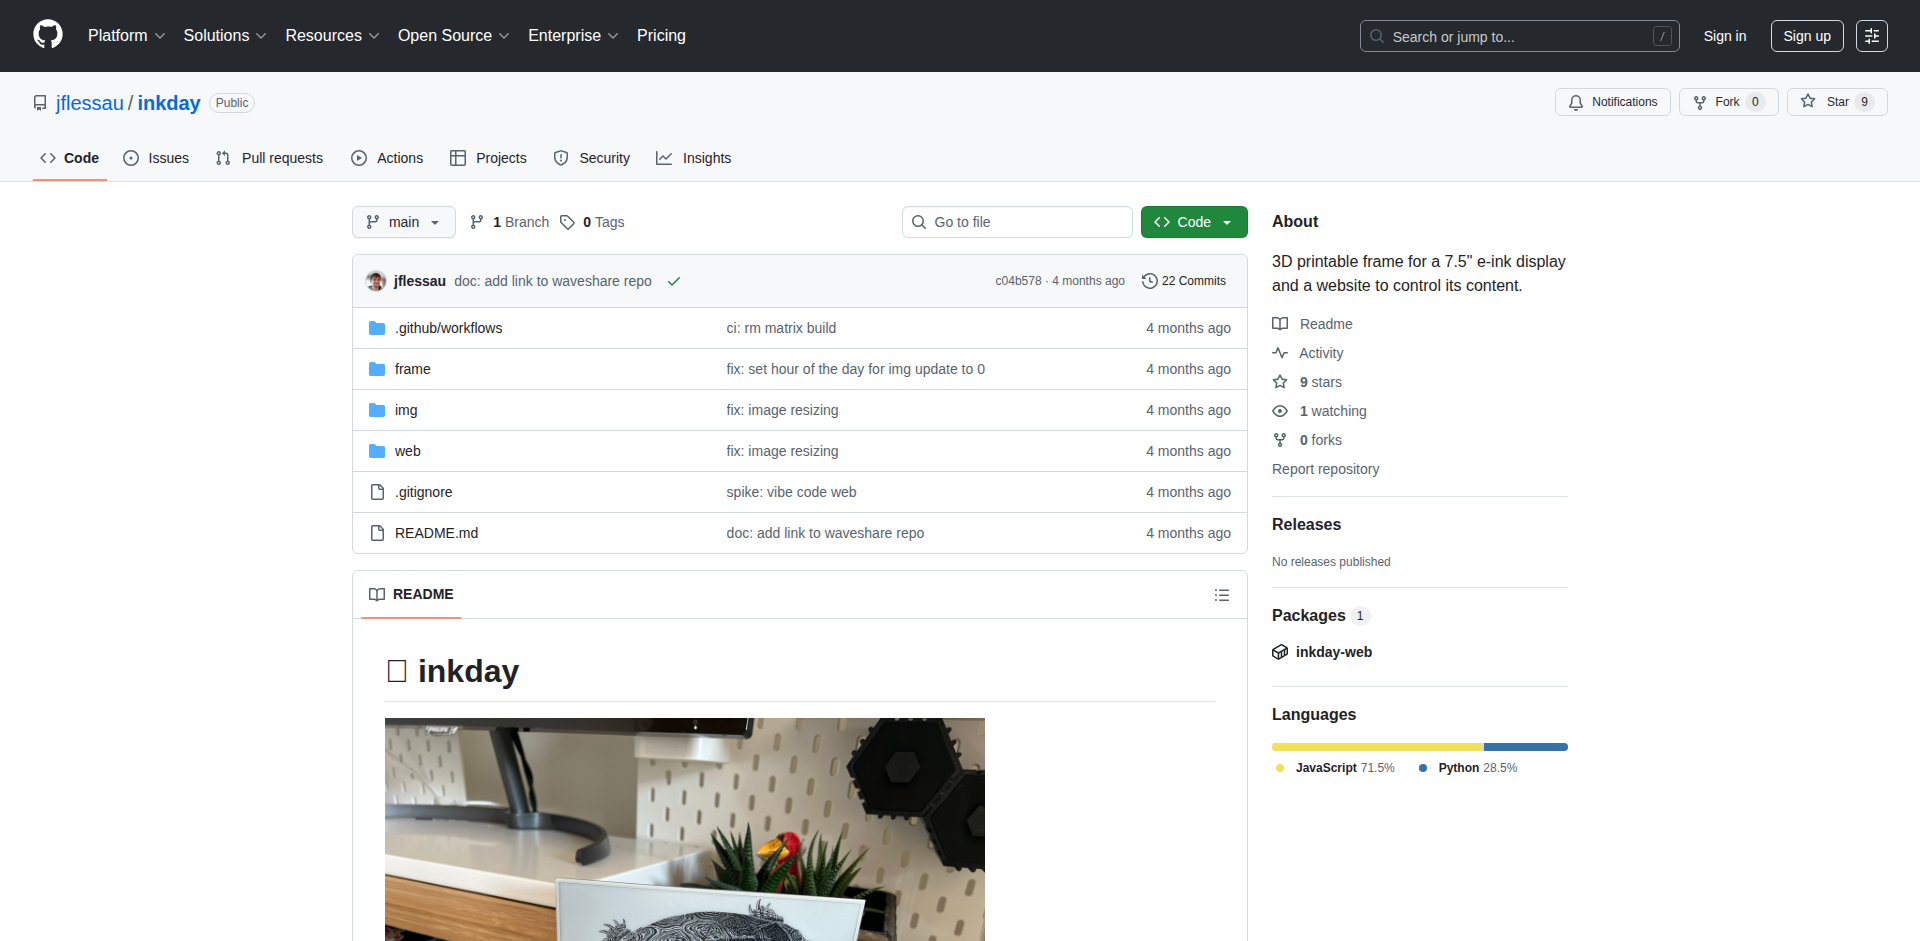Open the README photo thumbnail
The image size is (1920, 941).
[685, 829]
